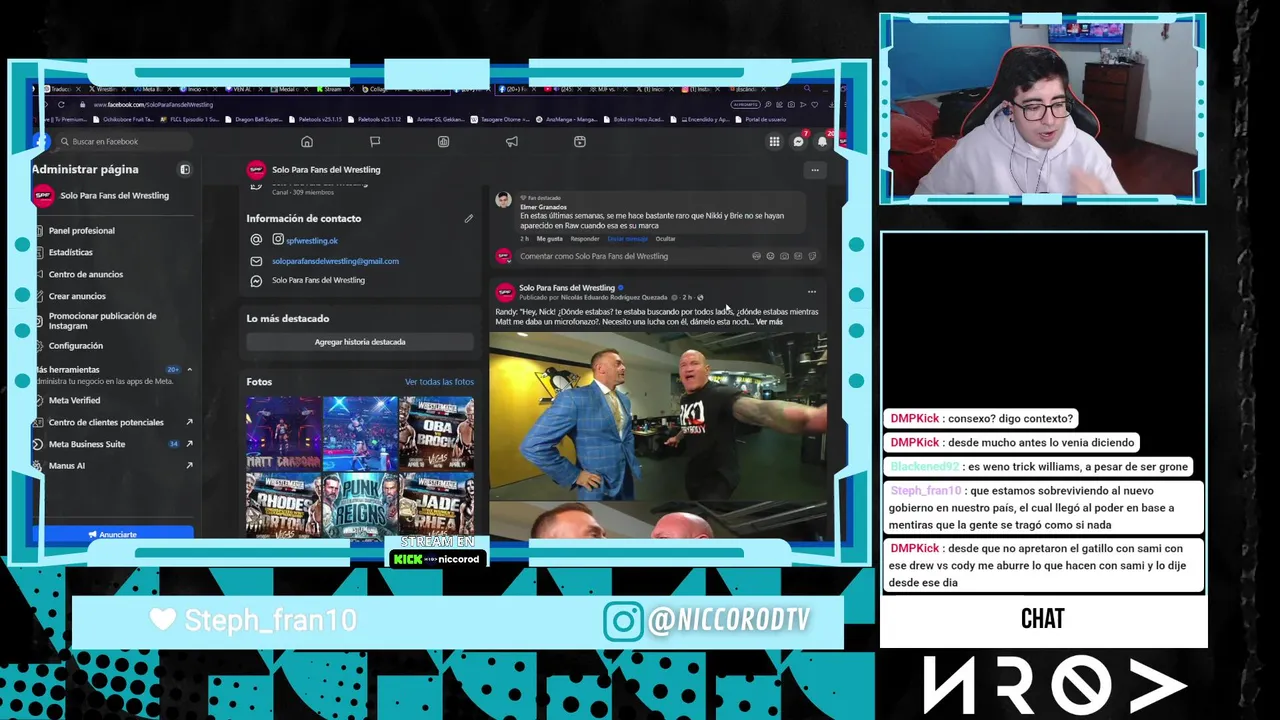Open three-dot menu on the Randy post
This screenshot has height=720, width=1280.
coord(811,292)
